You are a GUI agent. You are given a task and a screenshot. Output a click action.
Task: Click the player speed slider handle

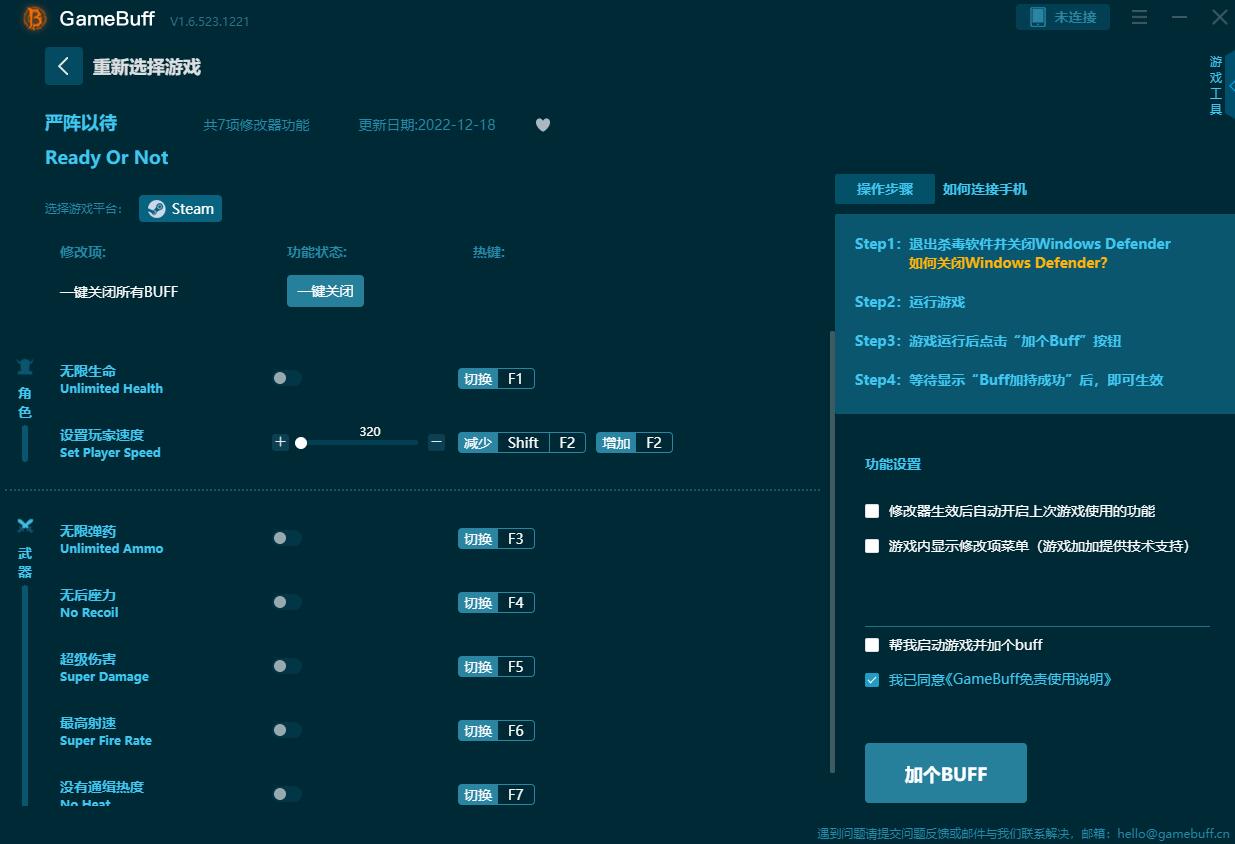[x=301, y=442]
